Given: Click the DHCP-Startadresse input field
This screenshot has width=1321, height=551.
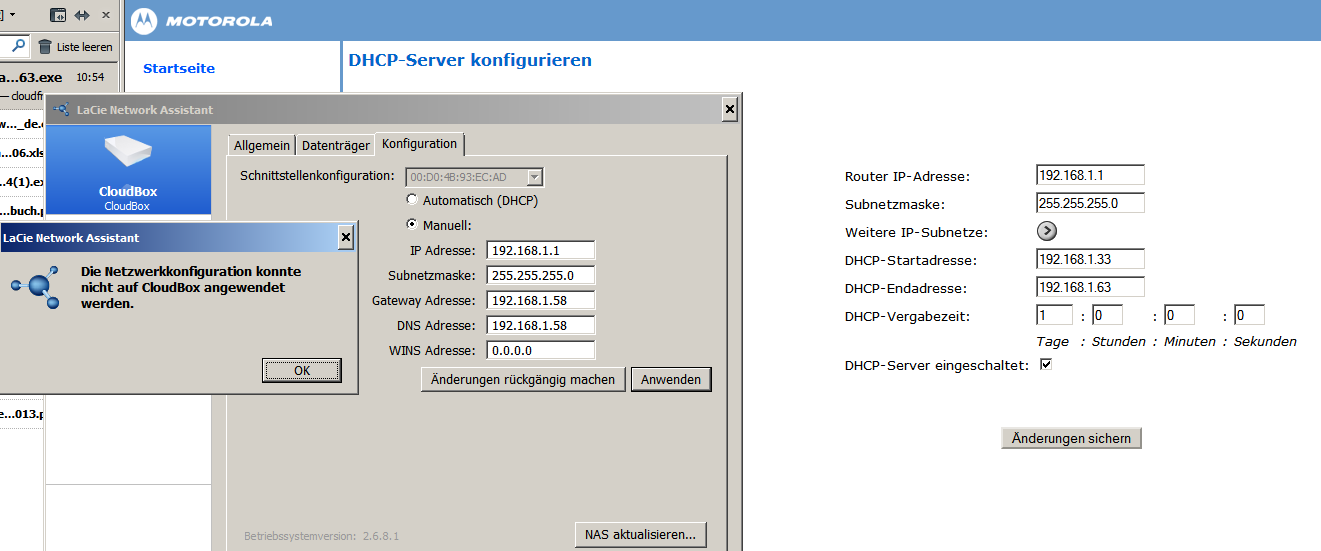Looking at the screenshot, I should click(x=1090, y=259).
